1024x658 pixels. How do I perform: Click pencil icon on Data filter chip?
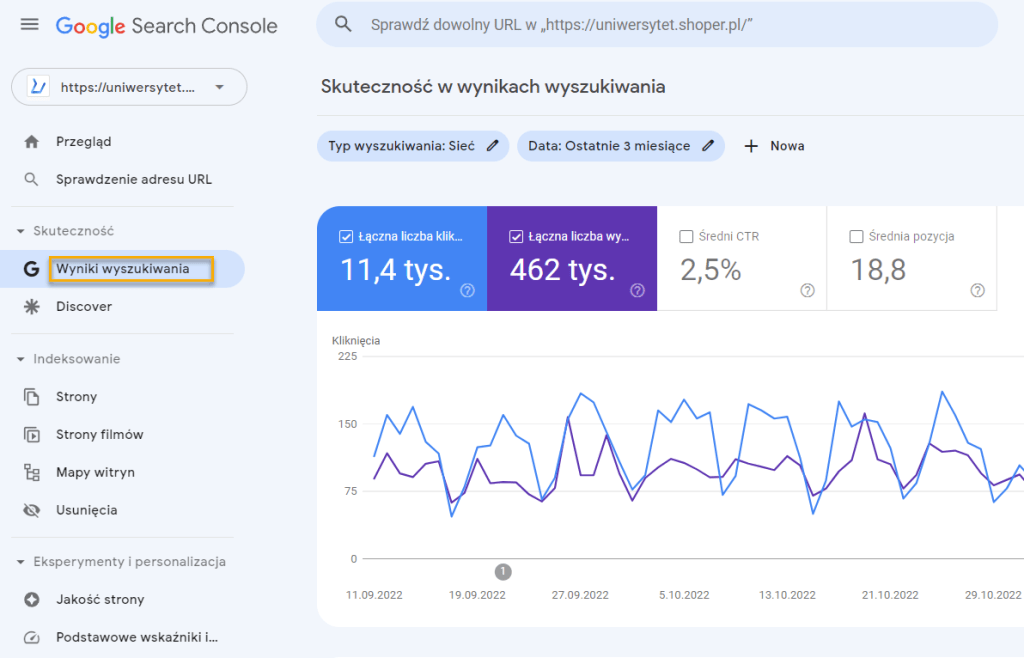pos(708,146)
